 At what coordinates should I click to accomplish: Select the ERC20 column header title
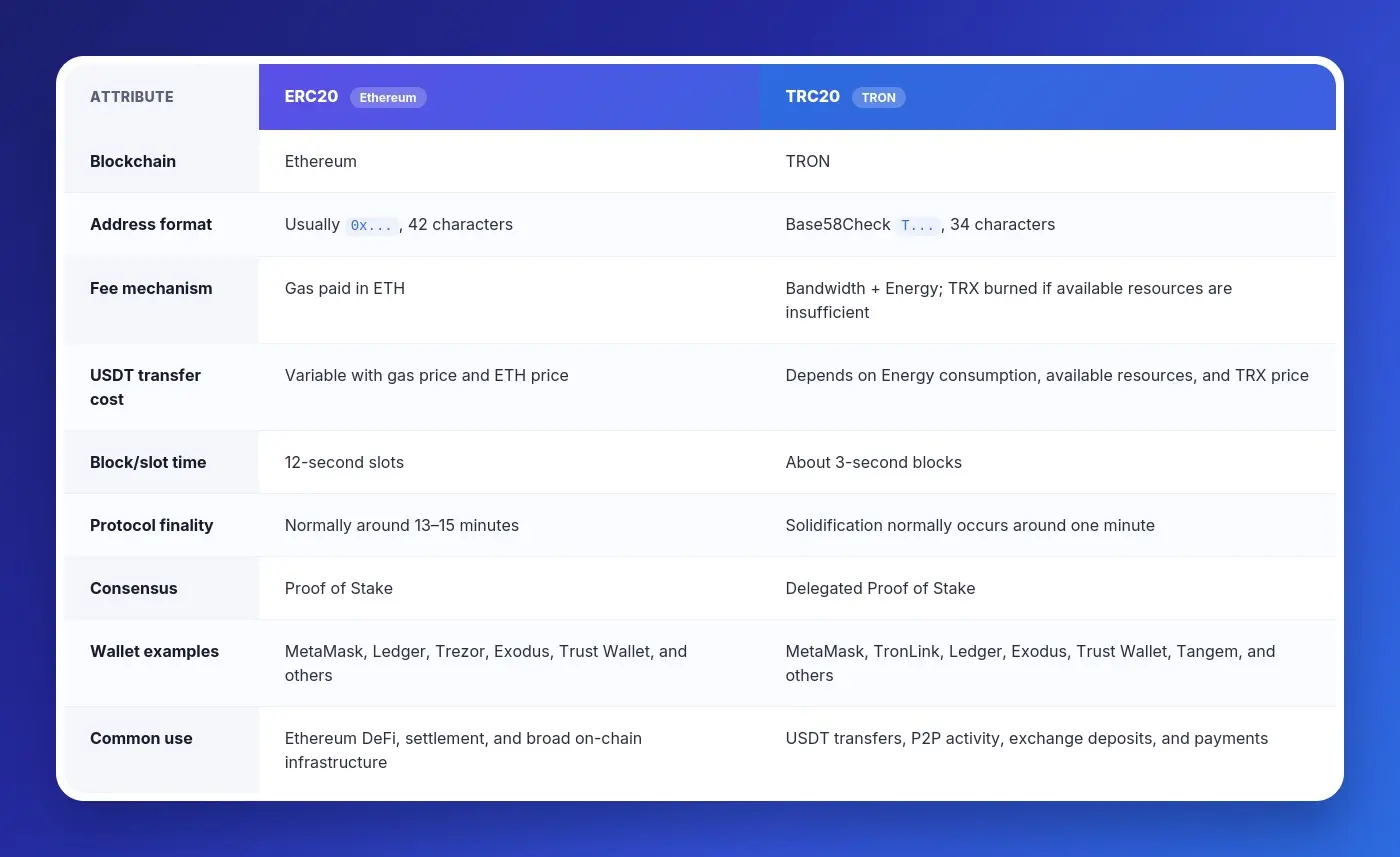tap(311, 97)
